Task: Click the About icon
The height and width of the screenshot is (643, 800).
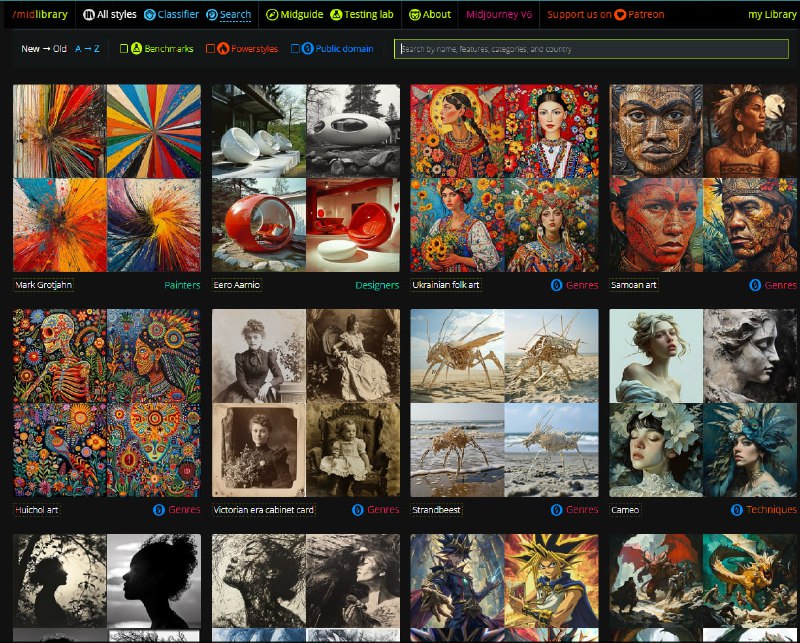Action: (414, 15)
